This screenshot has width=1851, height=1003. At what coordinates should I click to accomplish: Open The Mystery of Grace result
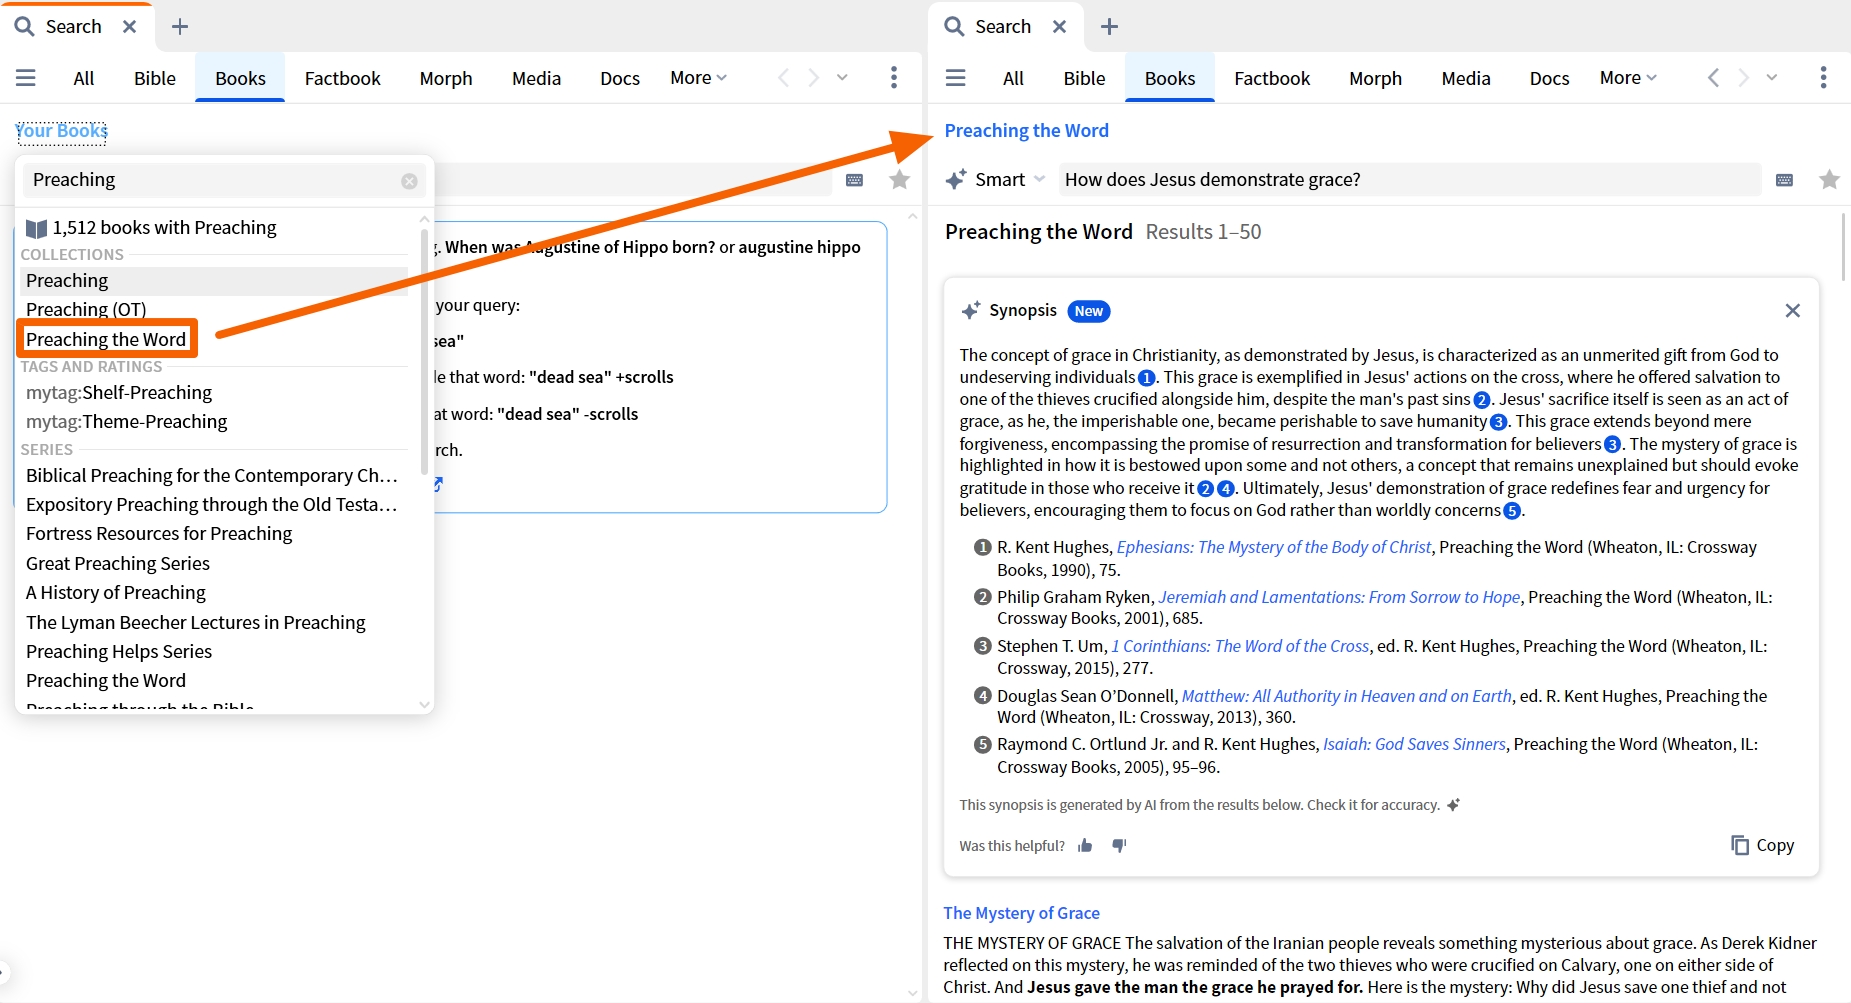1022,913
